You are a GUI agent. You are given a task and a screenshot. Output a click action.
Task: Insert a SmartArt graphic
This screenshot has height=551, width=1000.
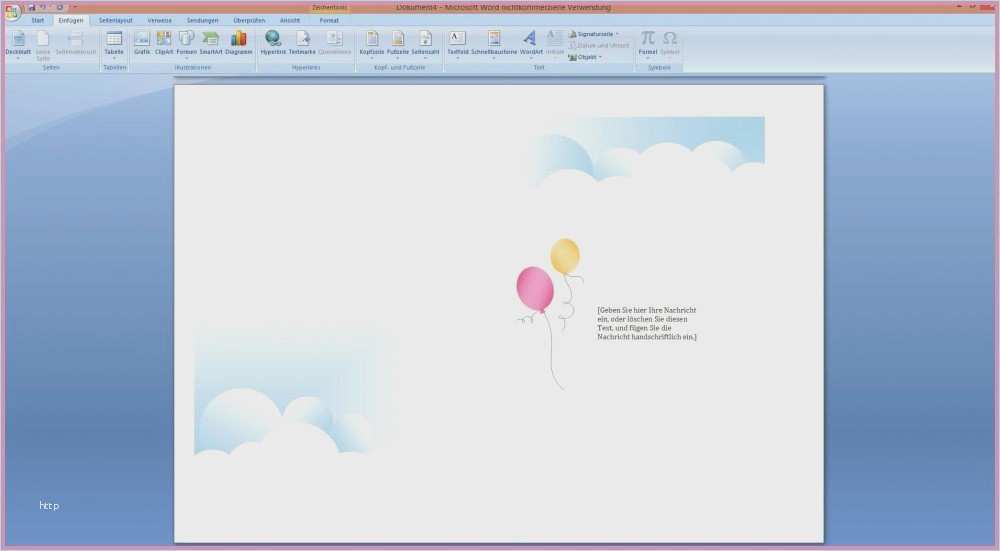[x=210, y=42]
